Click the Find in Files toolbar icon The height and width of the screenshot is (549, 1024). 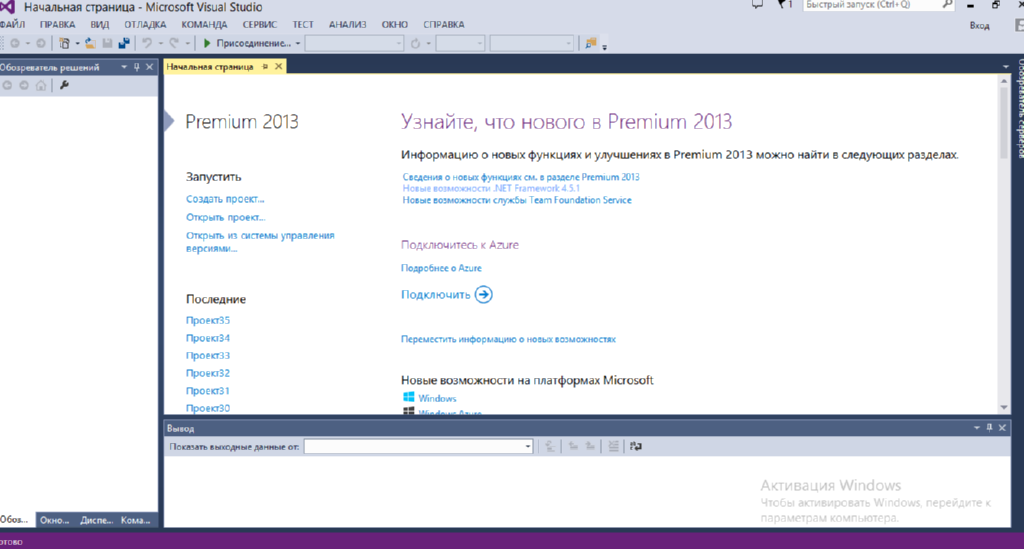590,43
